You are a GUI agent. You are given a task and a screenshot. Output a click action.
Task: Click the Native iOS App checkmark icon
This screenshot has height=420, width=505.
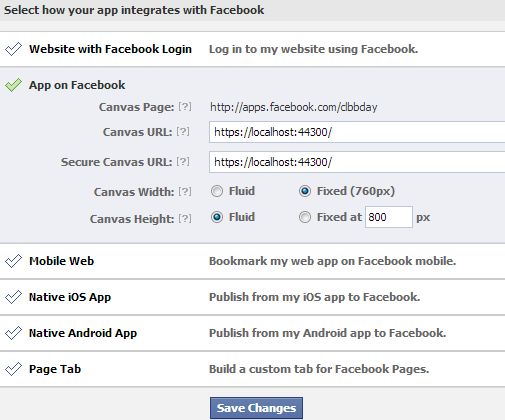tap(13, 297)
